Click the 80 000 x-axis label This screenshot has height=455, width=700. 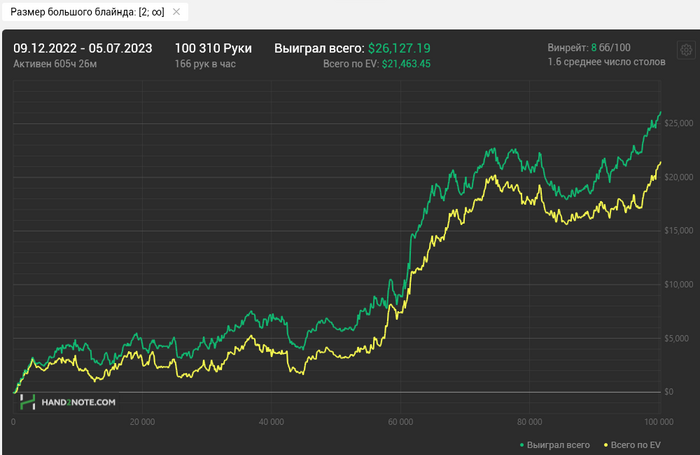pos(529,422)
